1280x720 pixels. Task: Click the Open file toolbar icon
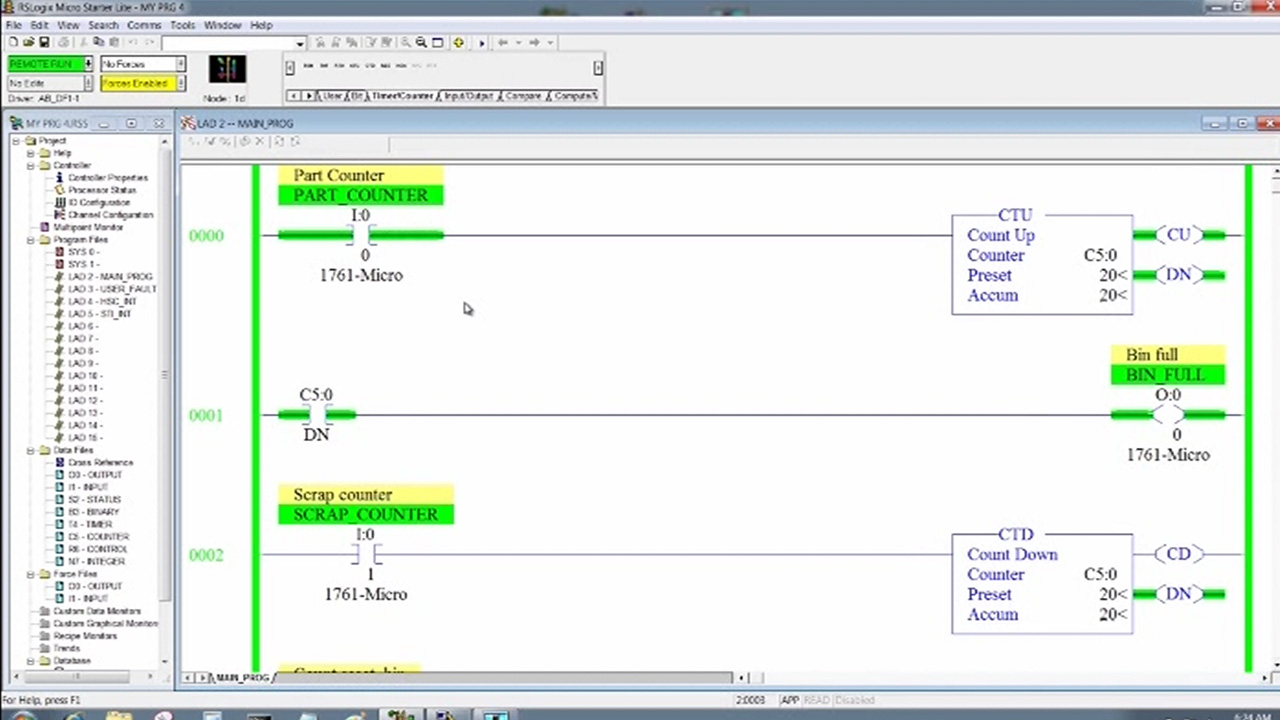pyautogui.click(x=29, y=42)
